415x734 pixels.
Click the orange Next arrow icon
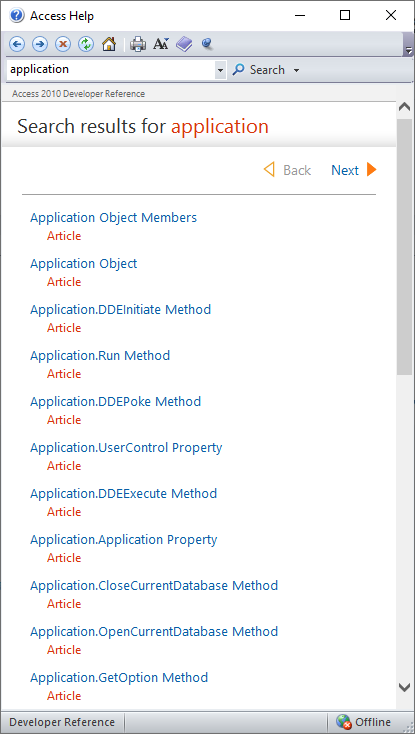click(371, 169)
